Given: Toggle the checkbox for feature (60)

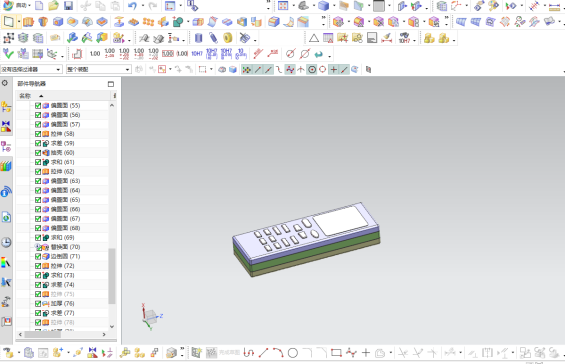Looking at the screenshot, I should click(x=37, y=152).
